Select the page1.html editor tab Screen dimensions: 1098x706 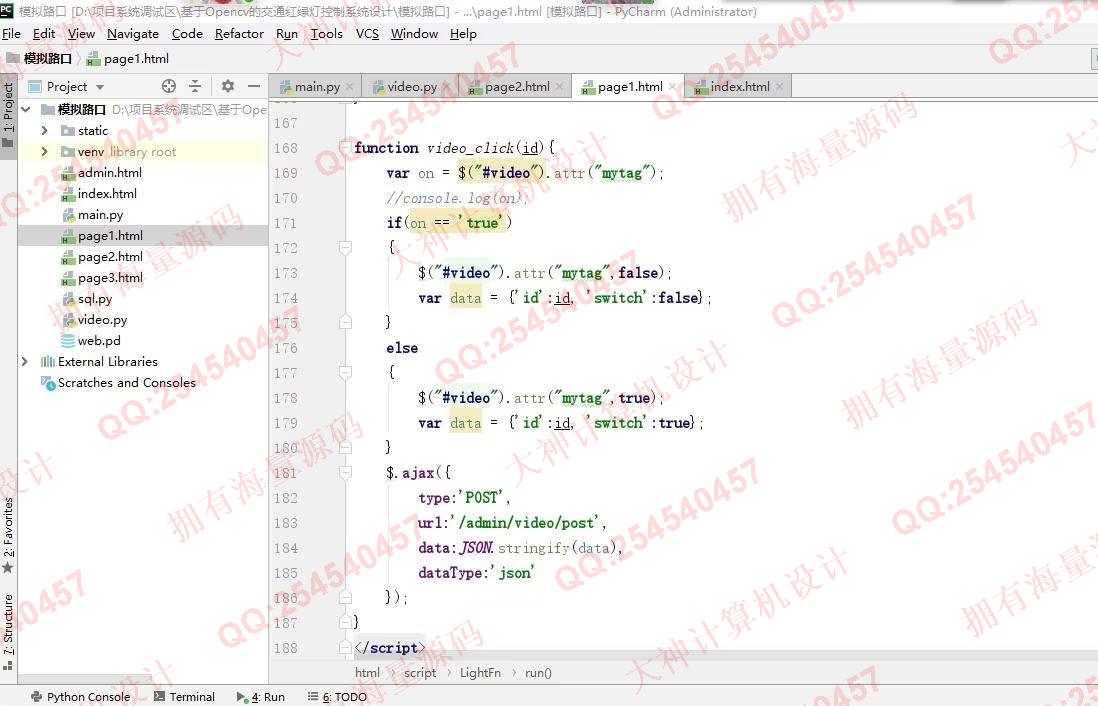pyautogui.click(x=630, y=87)
